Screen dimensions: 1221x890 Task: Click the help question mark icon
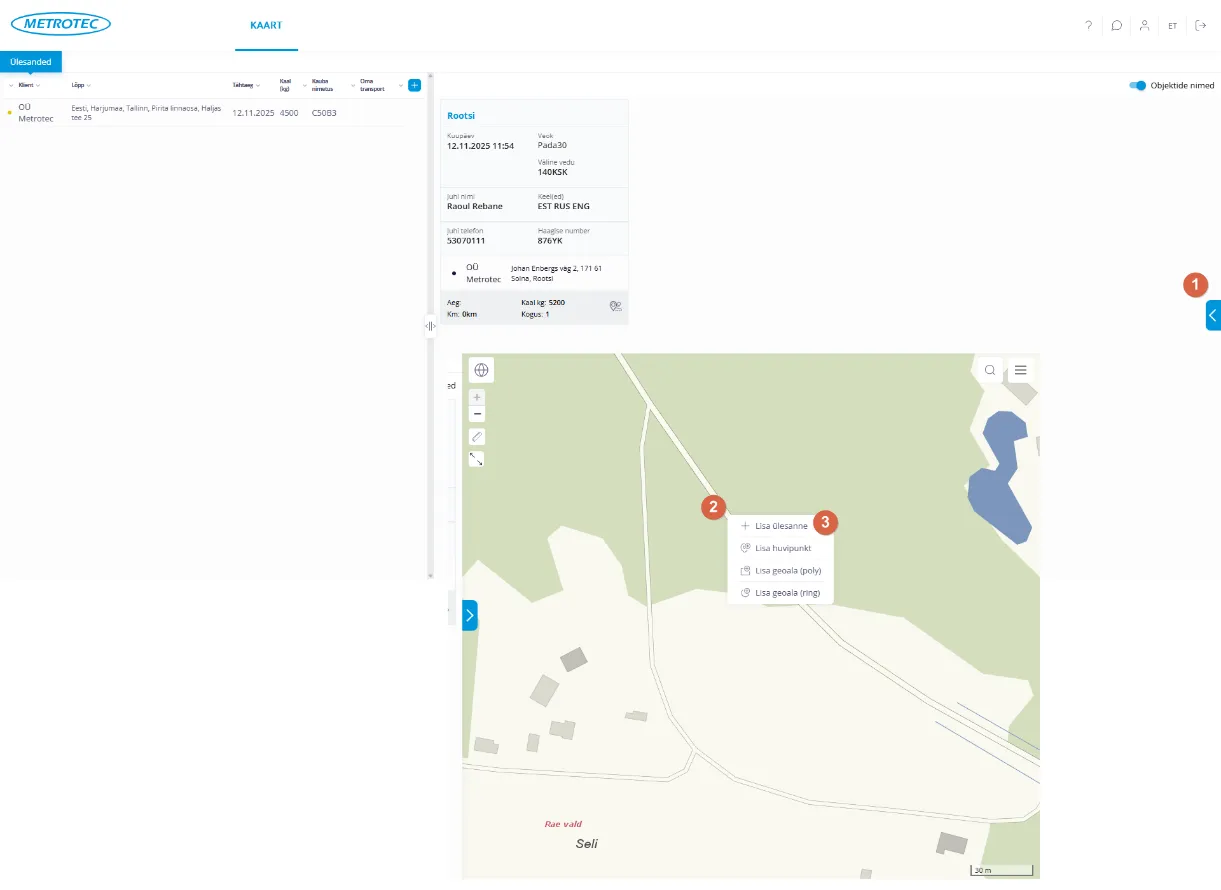tap(1088, 26)
